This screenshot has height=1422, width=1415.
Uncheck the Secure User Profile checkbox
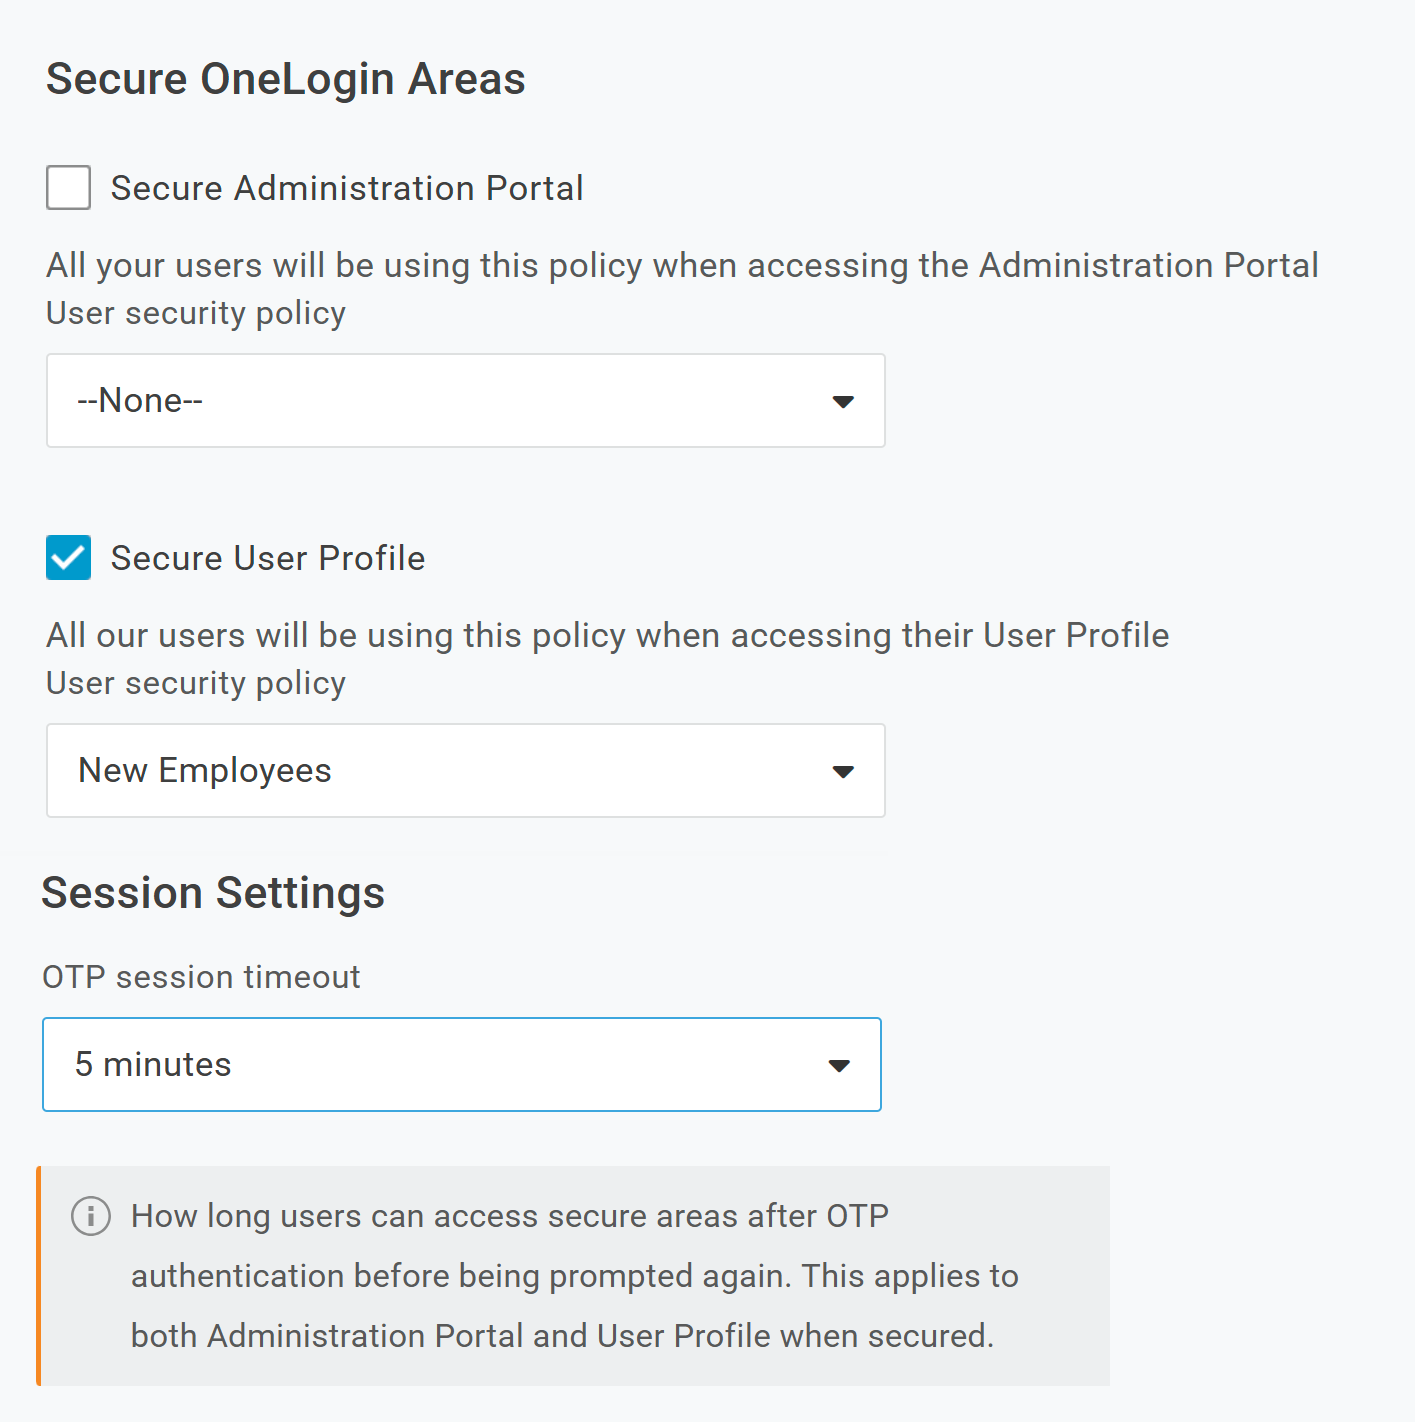69,558
